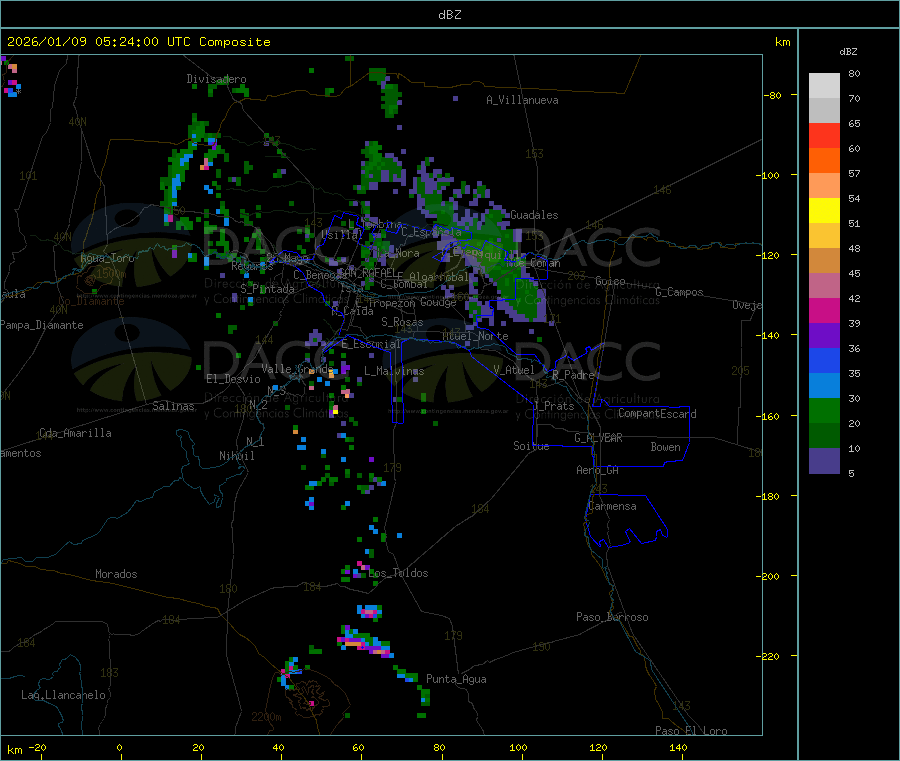Click the orange 60 dBZ legend swatch
900x761 pixels.
pyautogui.click(x=824, y=161)
